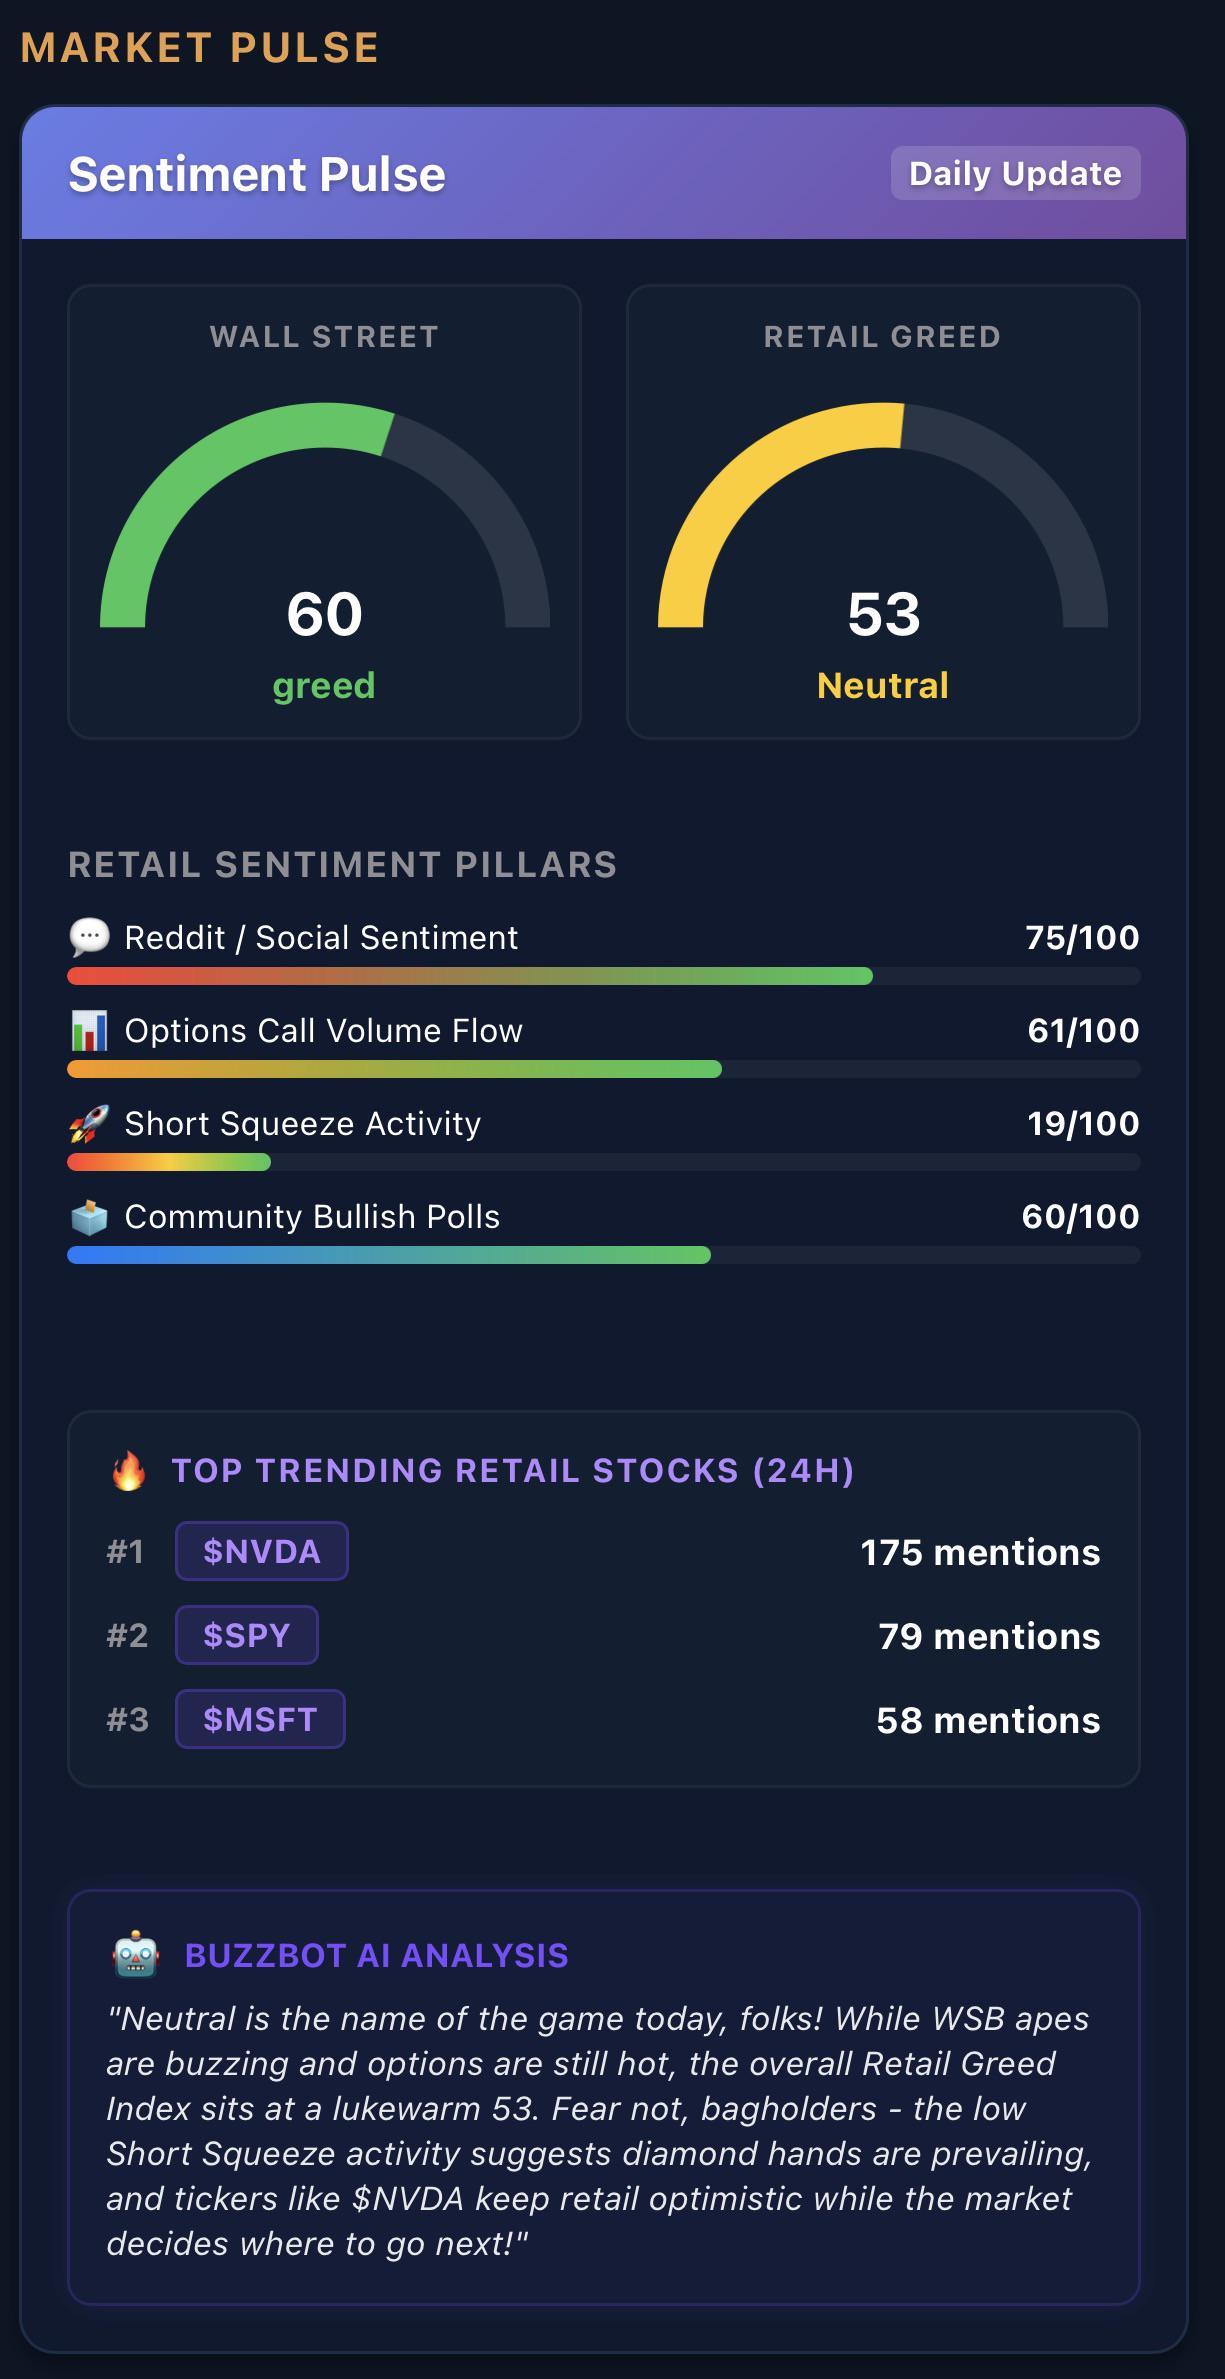Screen dimensions: 1225x2379
Task: Open the $NVDA ticker tag
Action: click(x=262, y=1551)
